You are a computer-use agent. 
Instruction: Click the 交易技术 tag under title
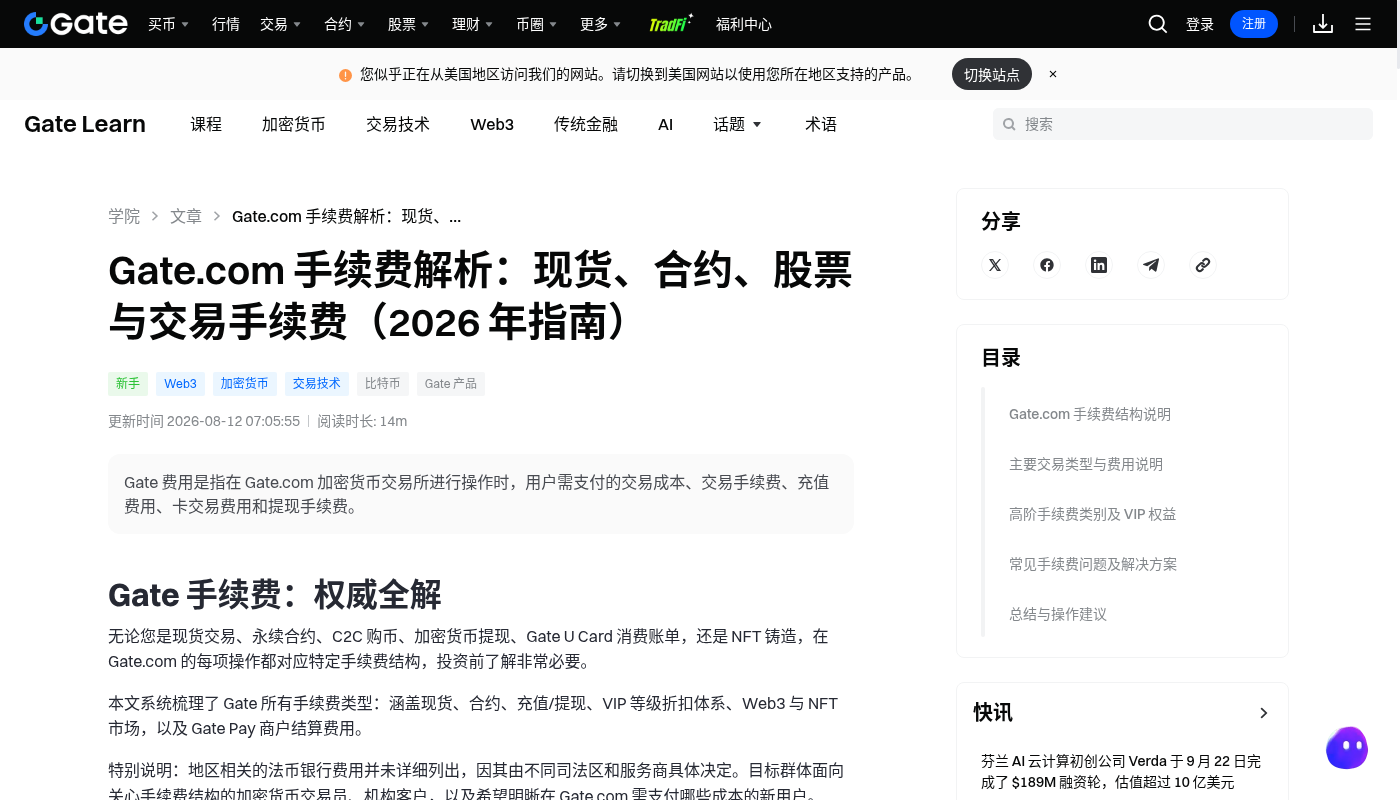tap(317, 383)
